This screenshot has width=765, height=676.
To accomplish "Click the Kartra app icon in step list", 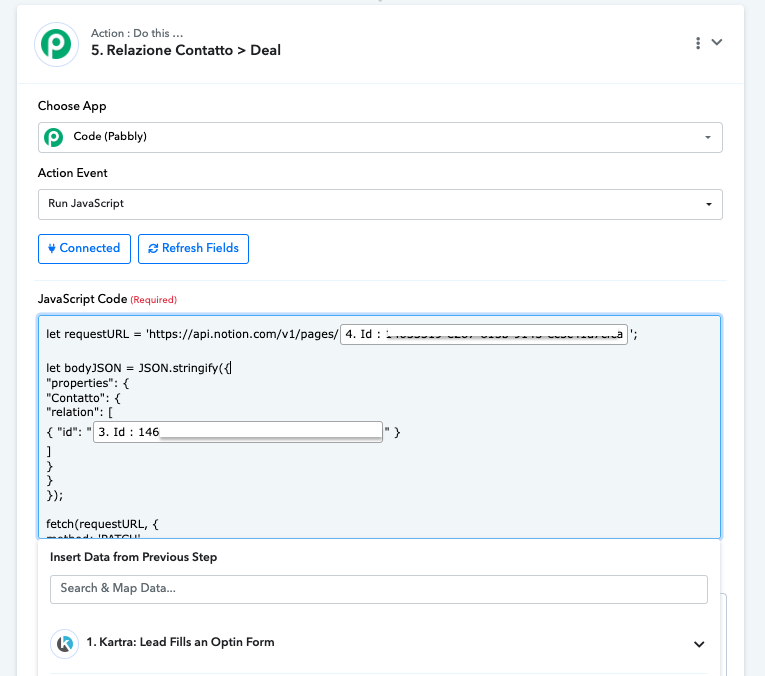I will click(x=65, y=644).
